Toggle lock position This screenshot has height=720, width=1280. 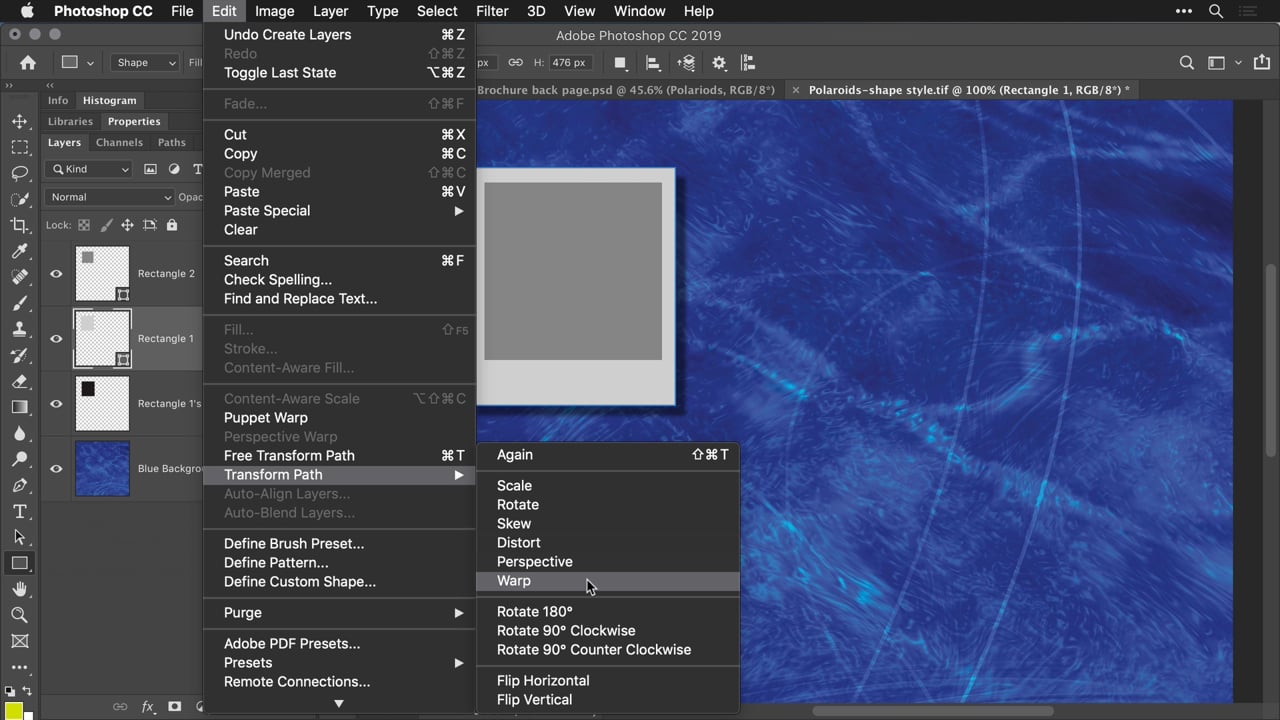pos(127,225)
